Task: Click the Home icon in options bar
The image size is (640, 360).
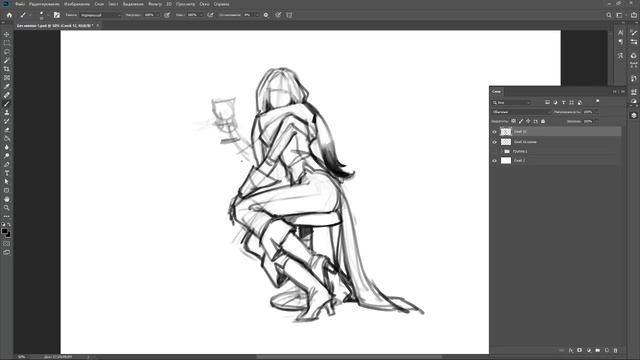Action: coord(9,15)
